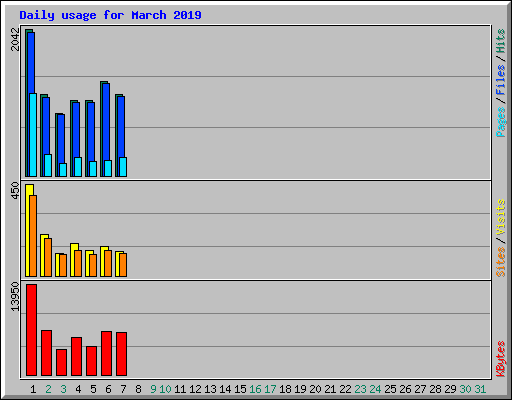Viewport: 512px width, 400px height.
Task: Click the day 2 orange Sites bar
Action: (x=48, y=257)
